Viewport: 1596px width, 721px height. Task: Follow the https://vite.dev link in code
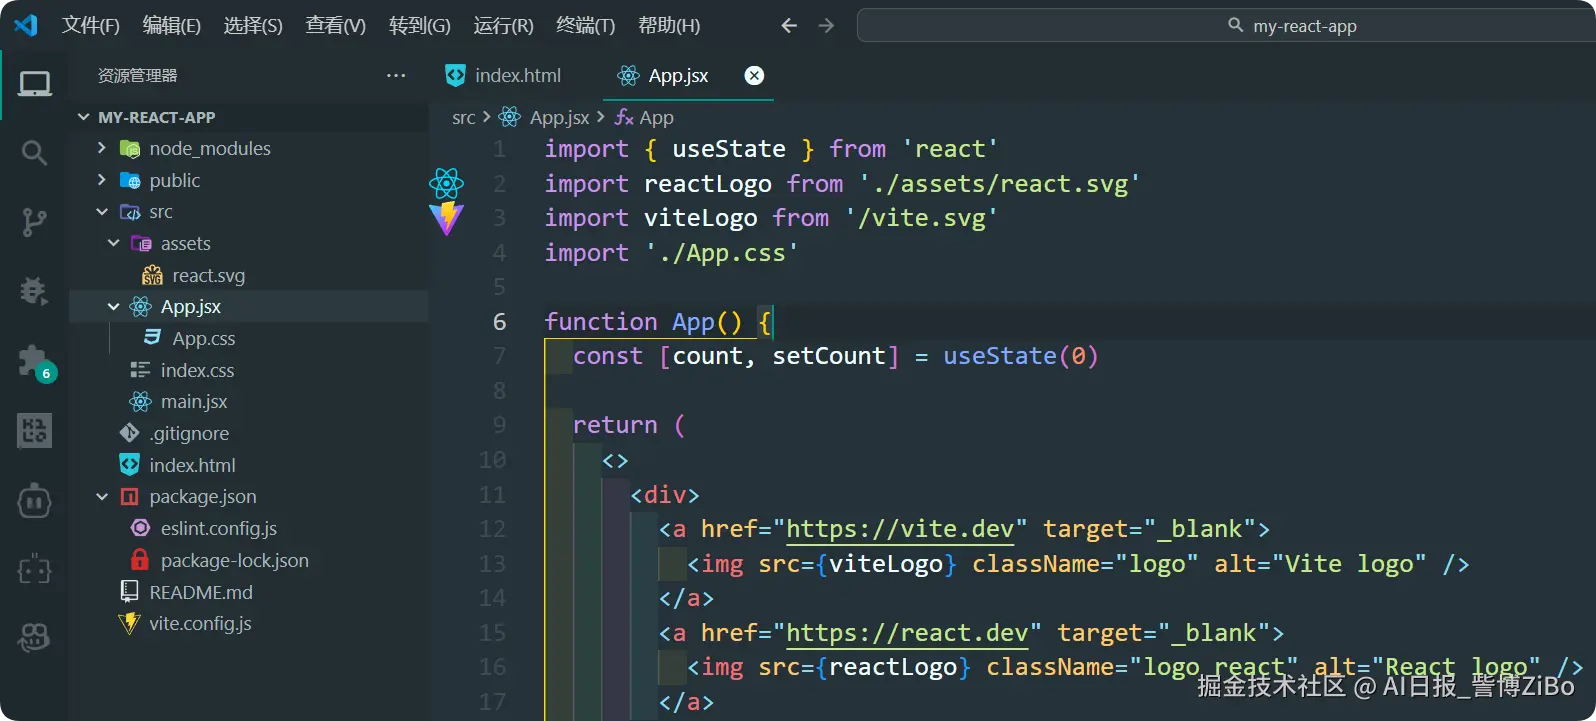tap(900, 529)
